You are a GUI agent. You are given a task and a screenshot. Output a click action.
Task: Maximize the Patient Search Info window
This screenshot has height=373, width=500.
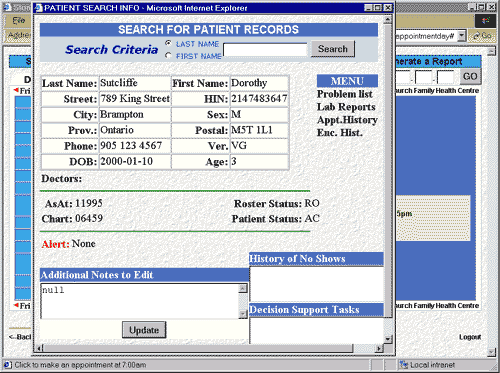378,8
